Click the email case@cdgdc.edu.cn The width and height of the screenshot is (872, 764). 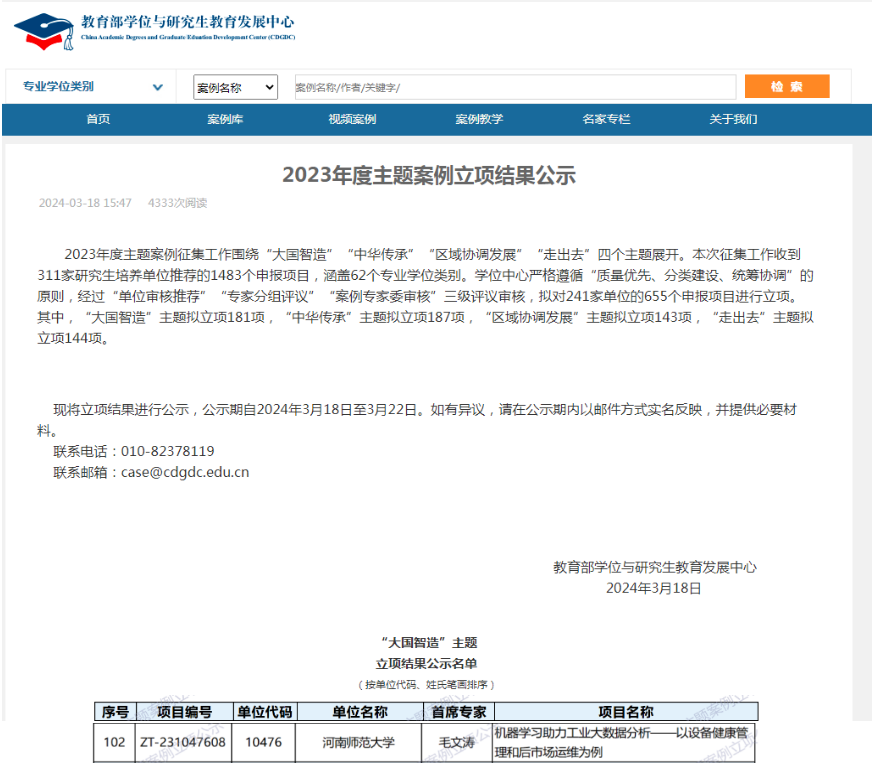(185, 472)
